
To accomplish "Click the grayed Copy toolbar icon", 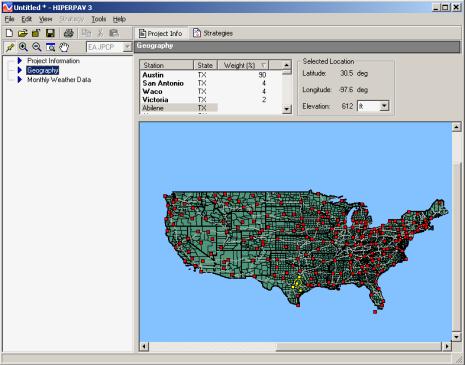I will coord(86,33).
